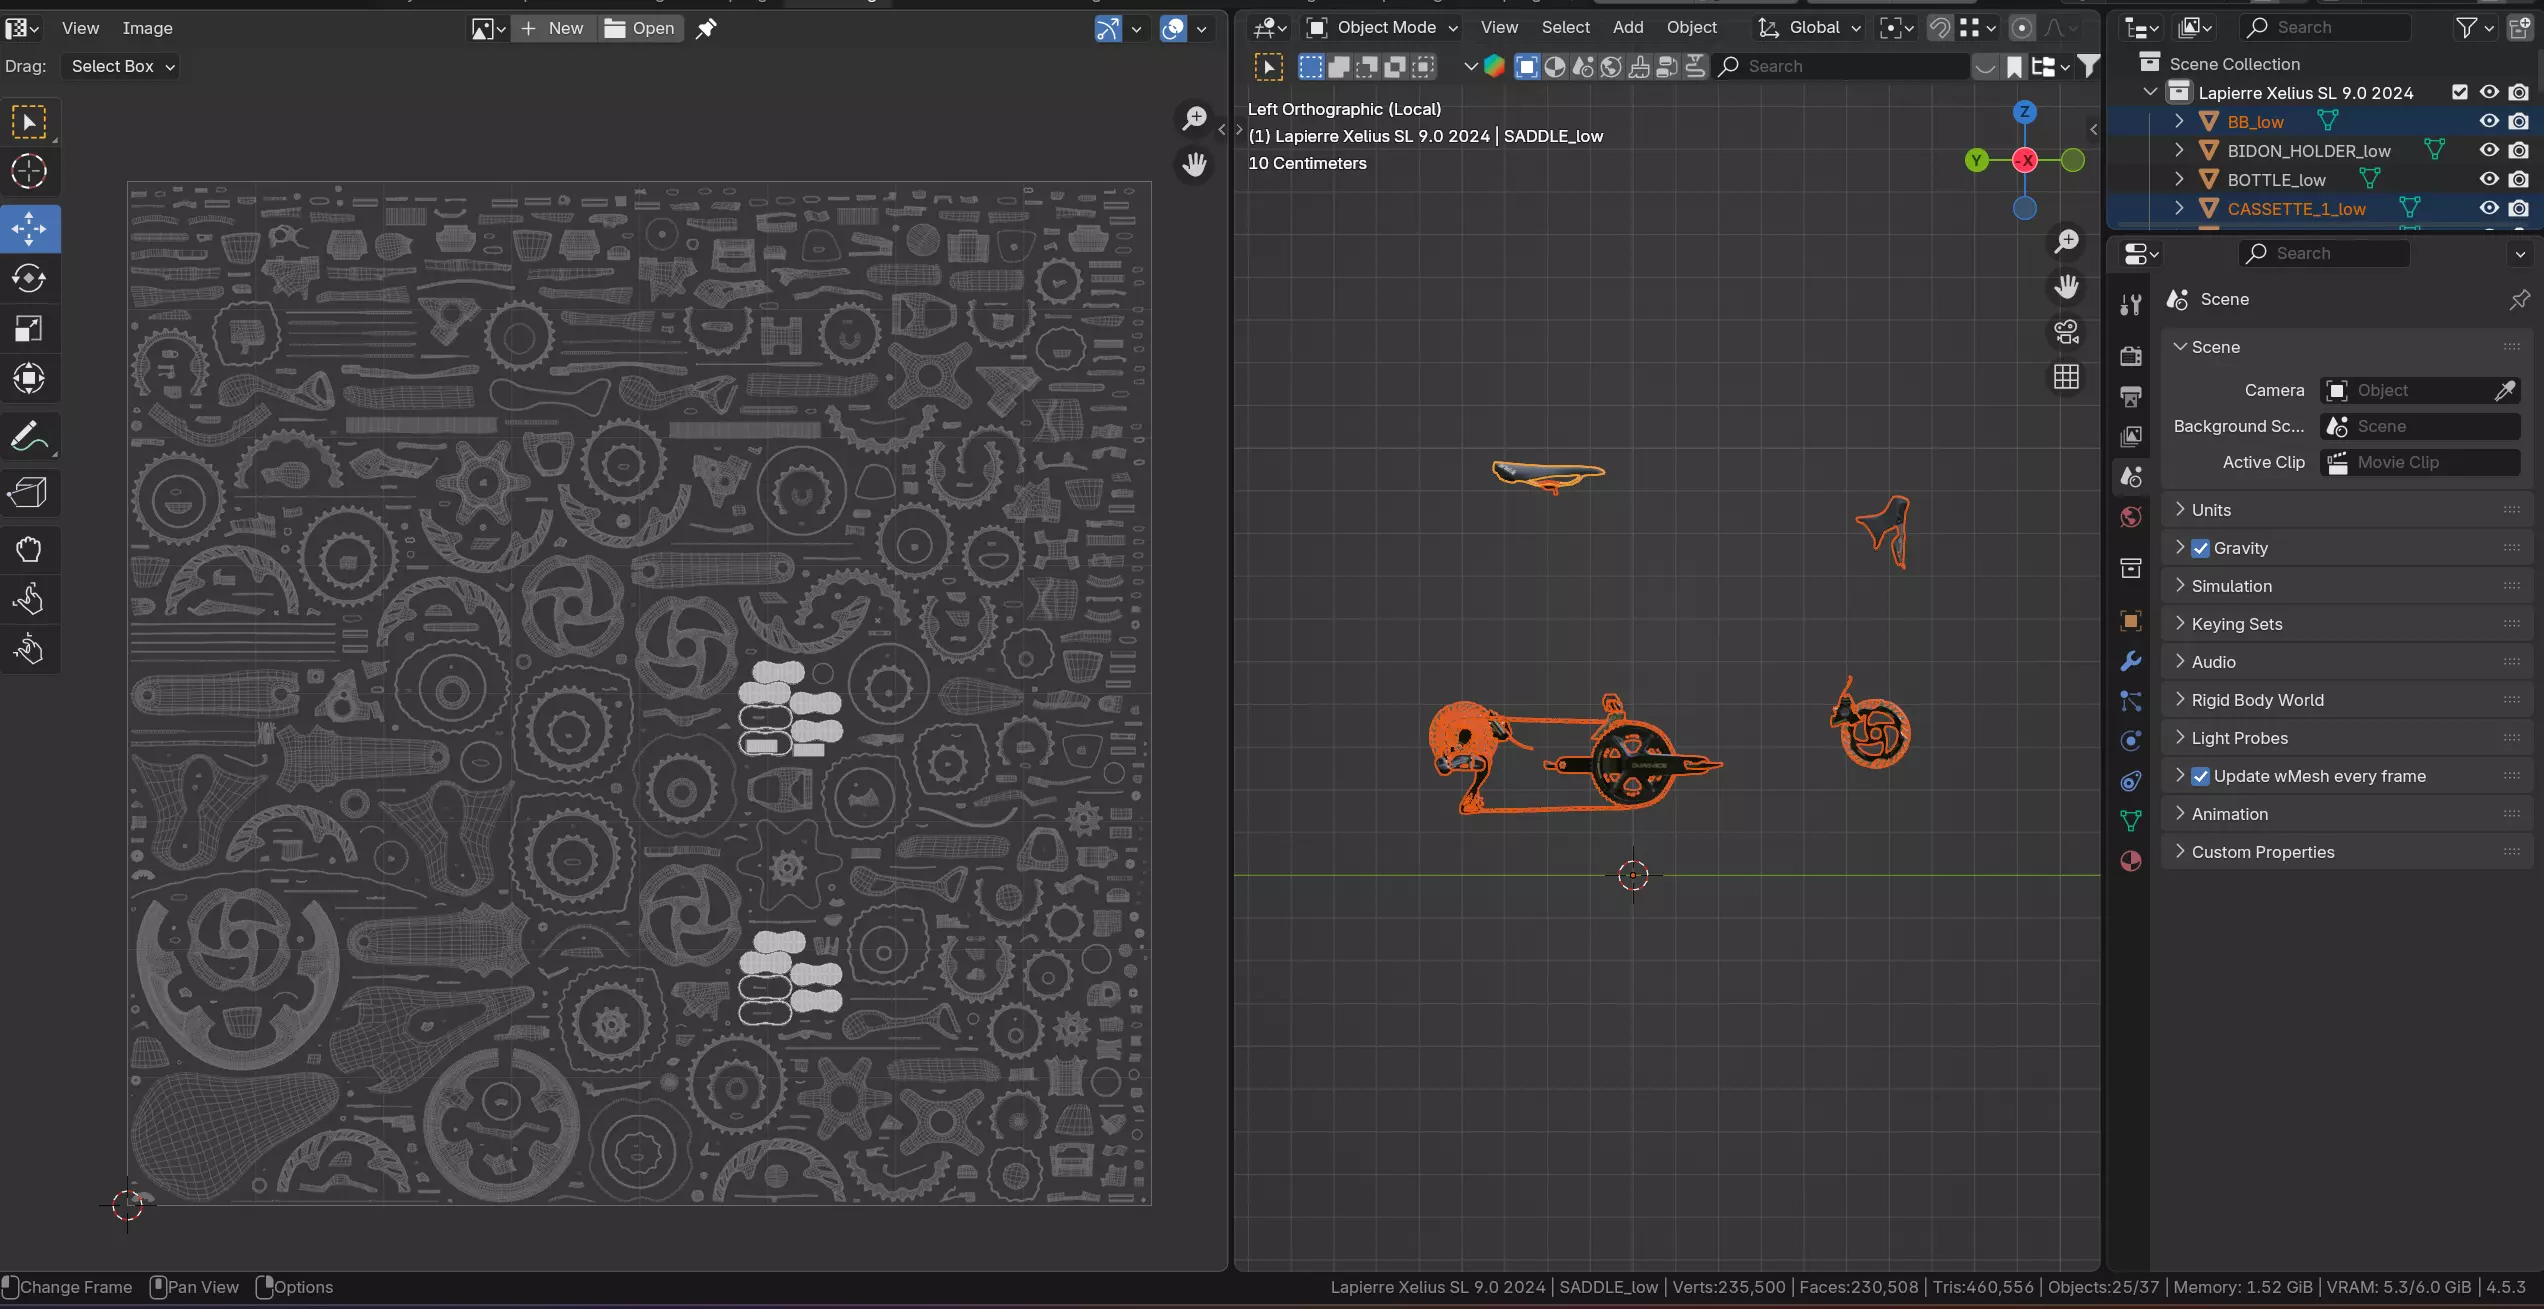Click the New image button
The image size is (2544, 1309).
[553, 28]
